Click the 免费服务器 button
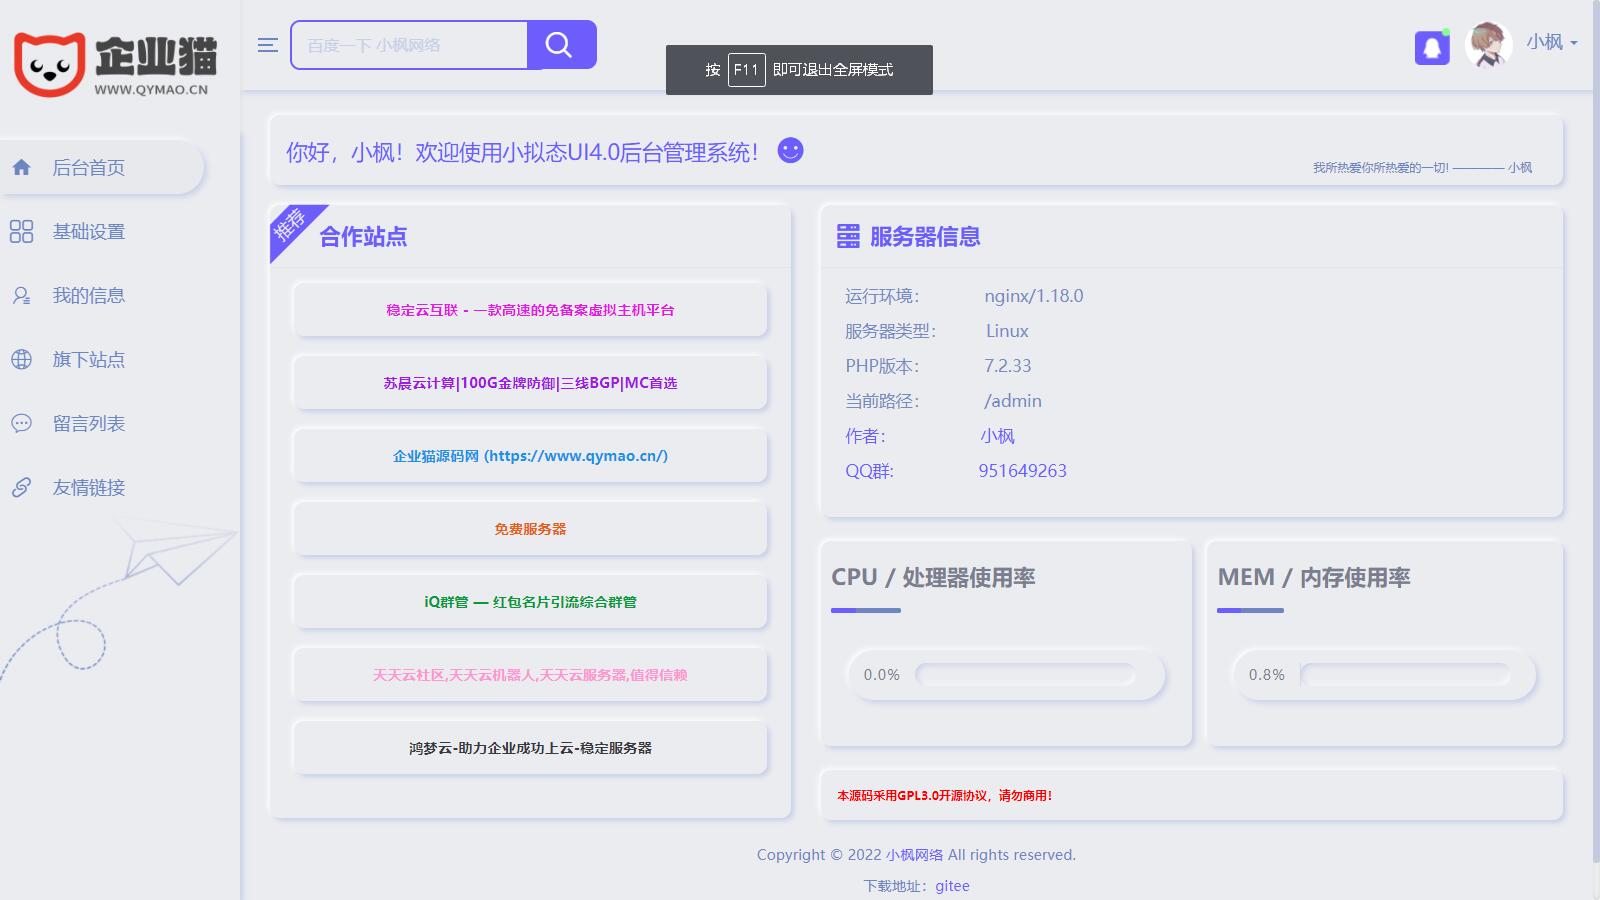Image resolution: width=1600 pixels, height=900 pixels. [x=530, y=529]
